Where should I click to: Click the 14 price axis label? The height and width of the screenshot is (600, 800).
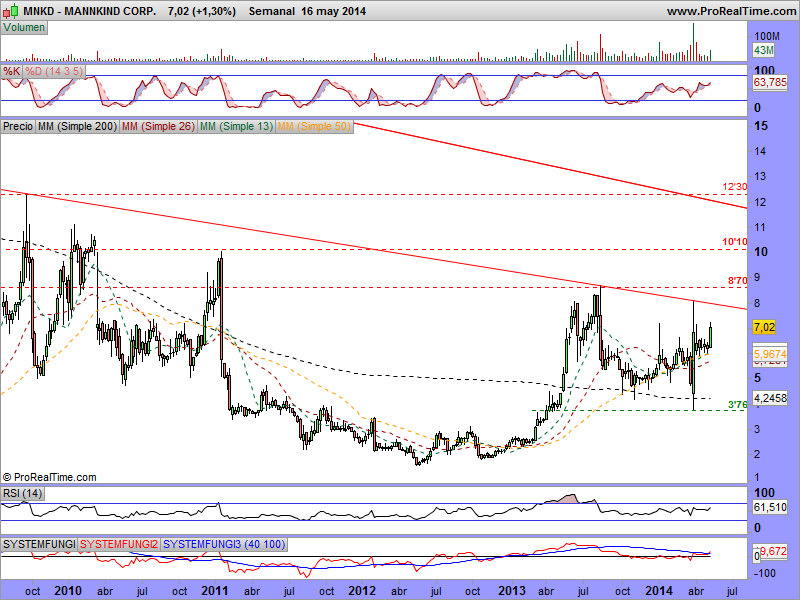[x=761, y=151]
